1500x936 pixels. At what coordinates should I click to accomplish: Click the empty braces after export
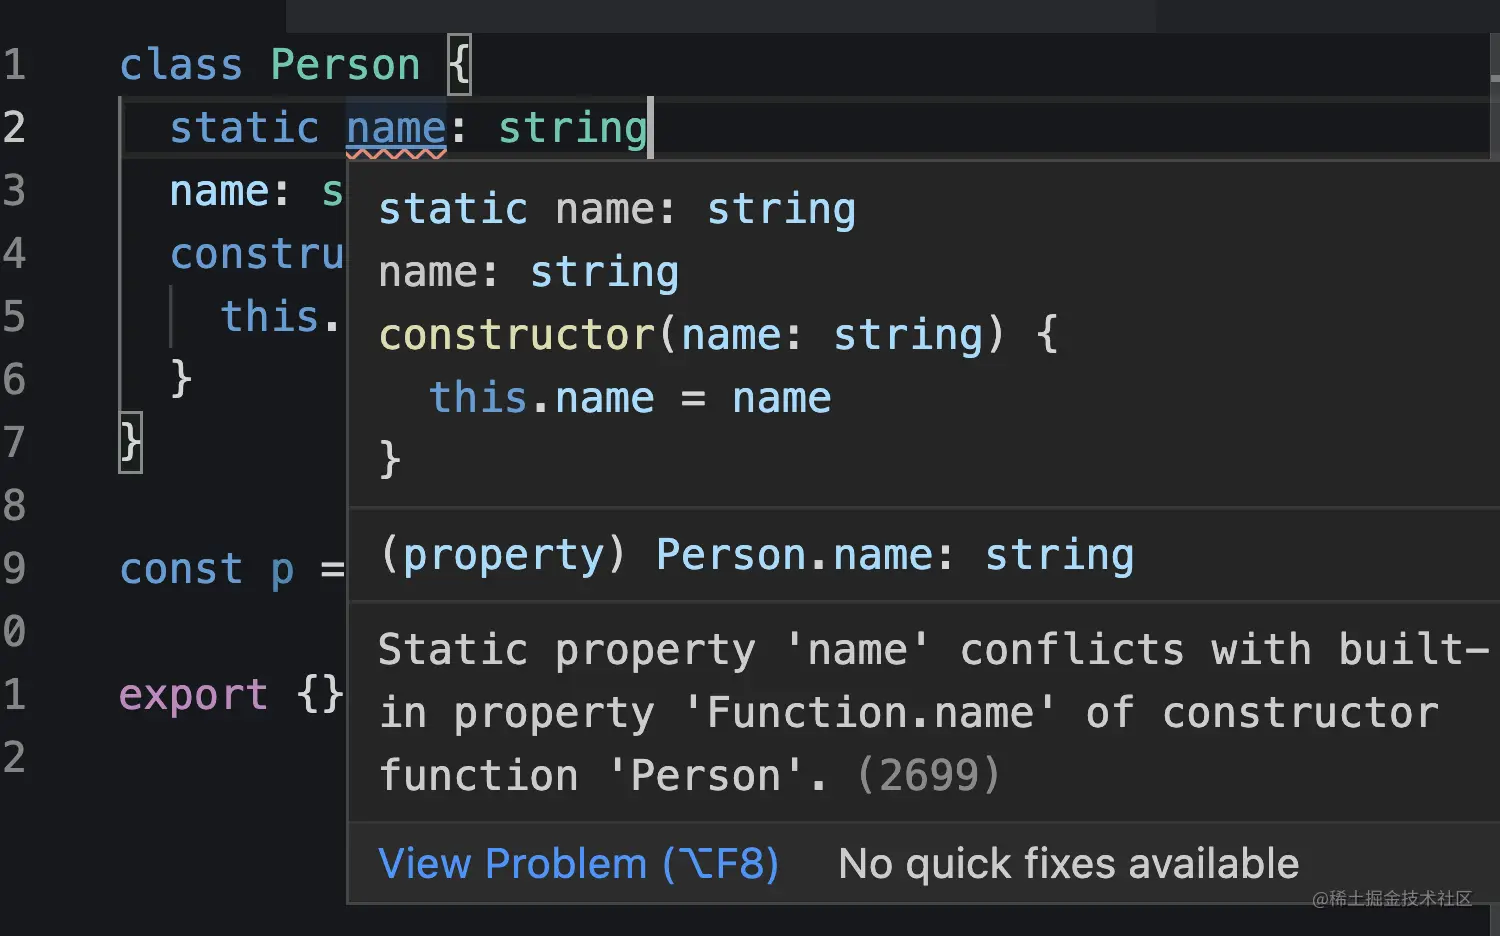320,695
